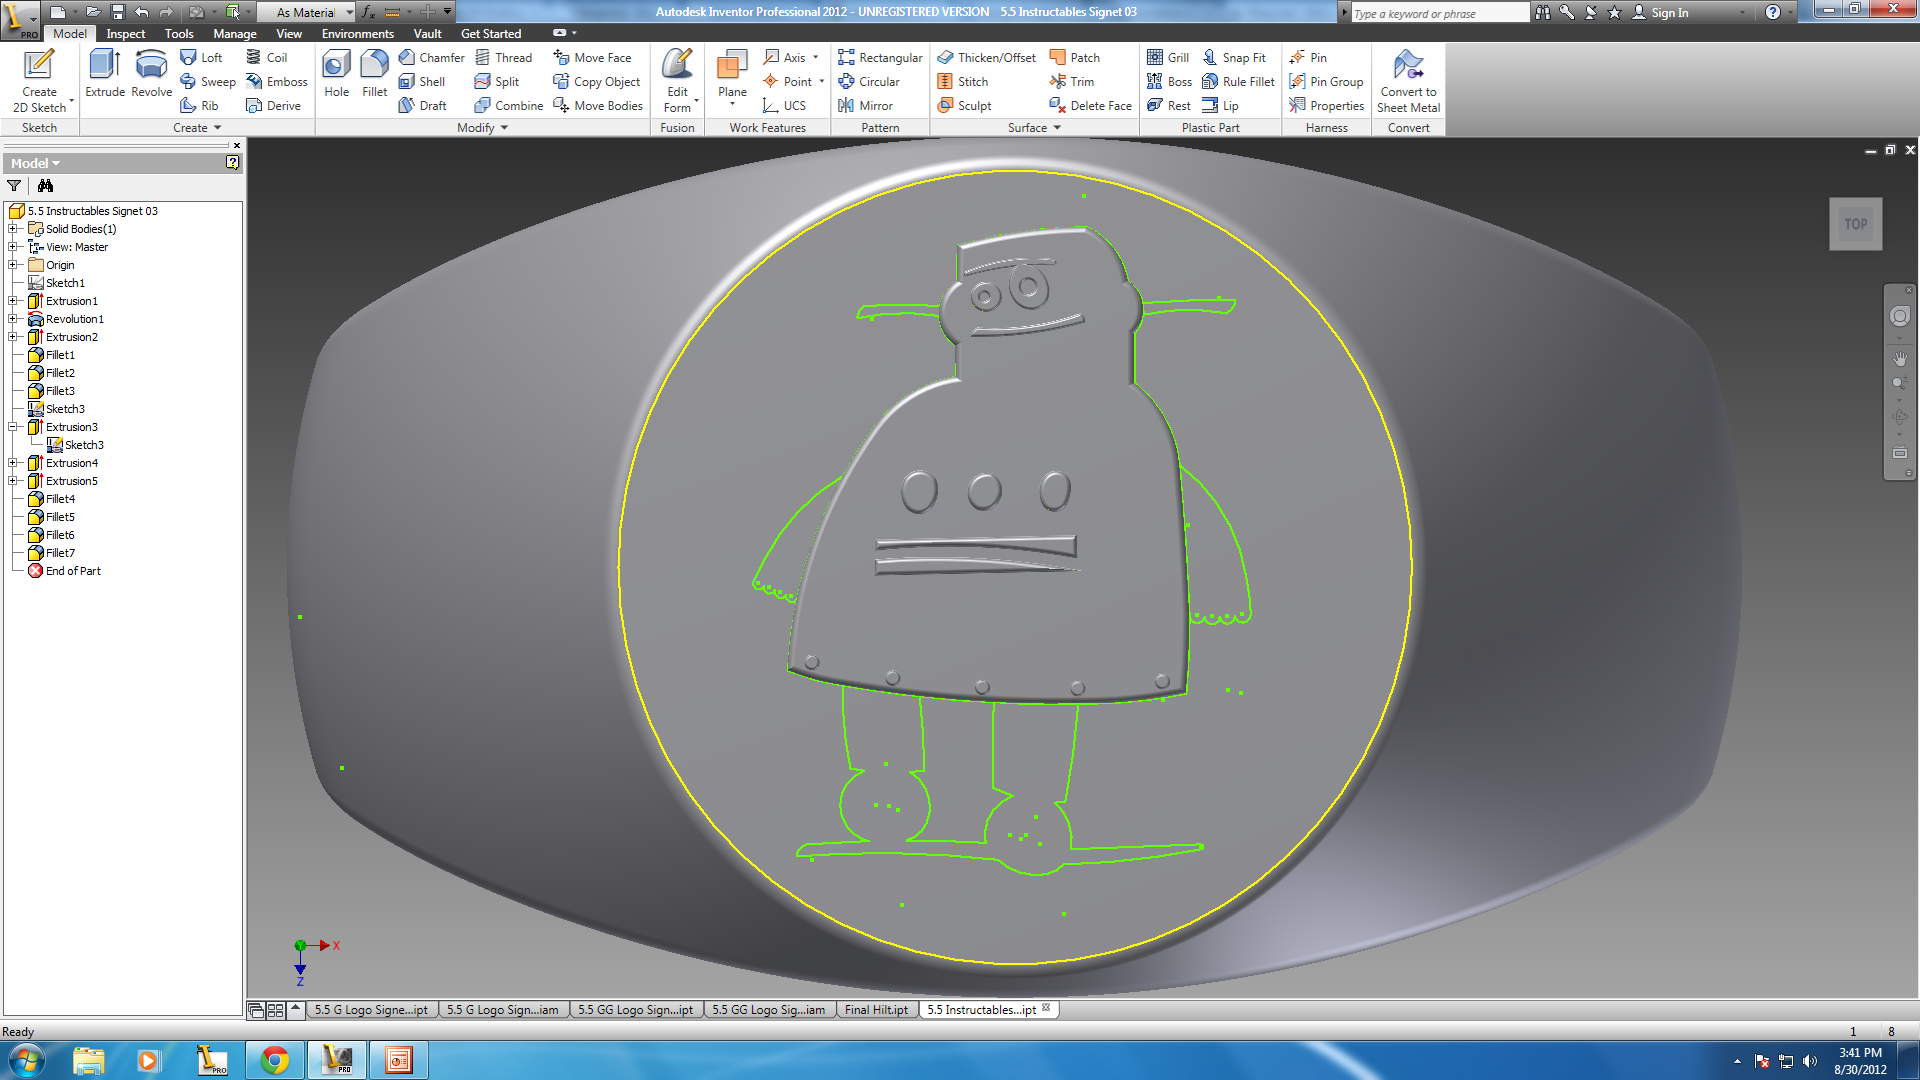The width and height of the screenshot is (1920, 1080).
Task: Choose the Combine tool
Action: coord(509,106)
